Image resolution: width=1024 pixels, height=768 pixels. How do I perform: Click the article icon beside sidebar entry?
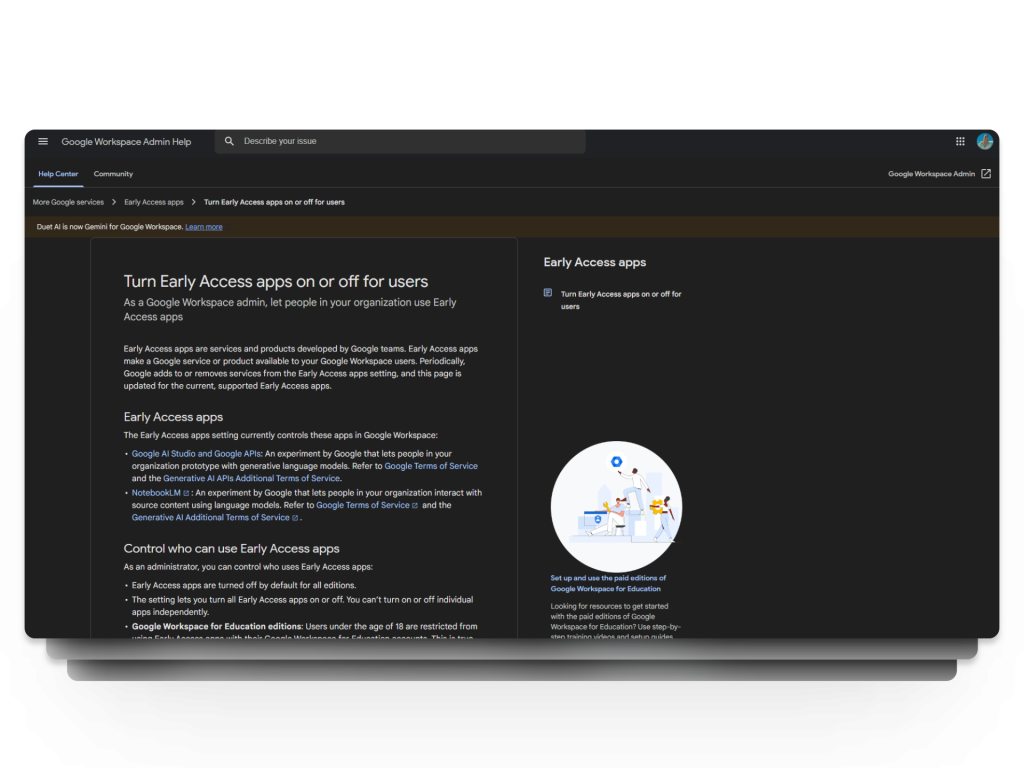pyautogui.click(x=548, y=293)
